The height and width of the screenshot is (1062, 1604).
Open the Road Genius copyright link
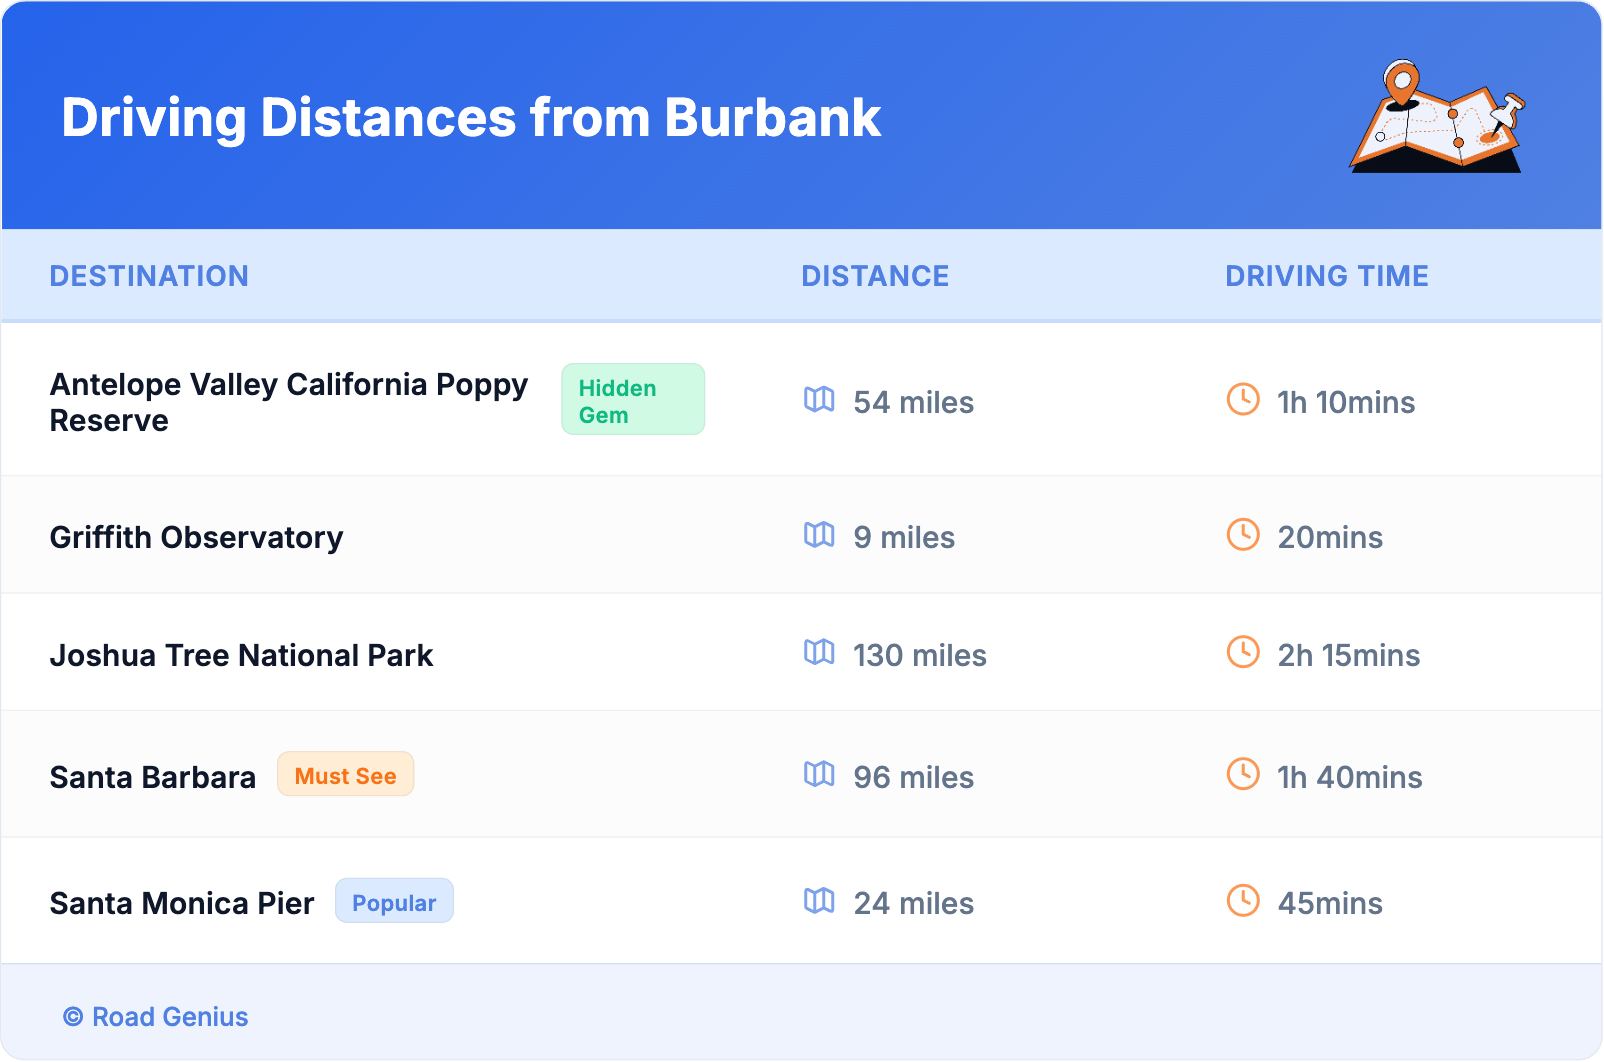tap(156, 1017)
